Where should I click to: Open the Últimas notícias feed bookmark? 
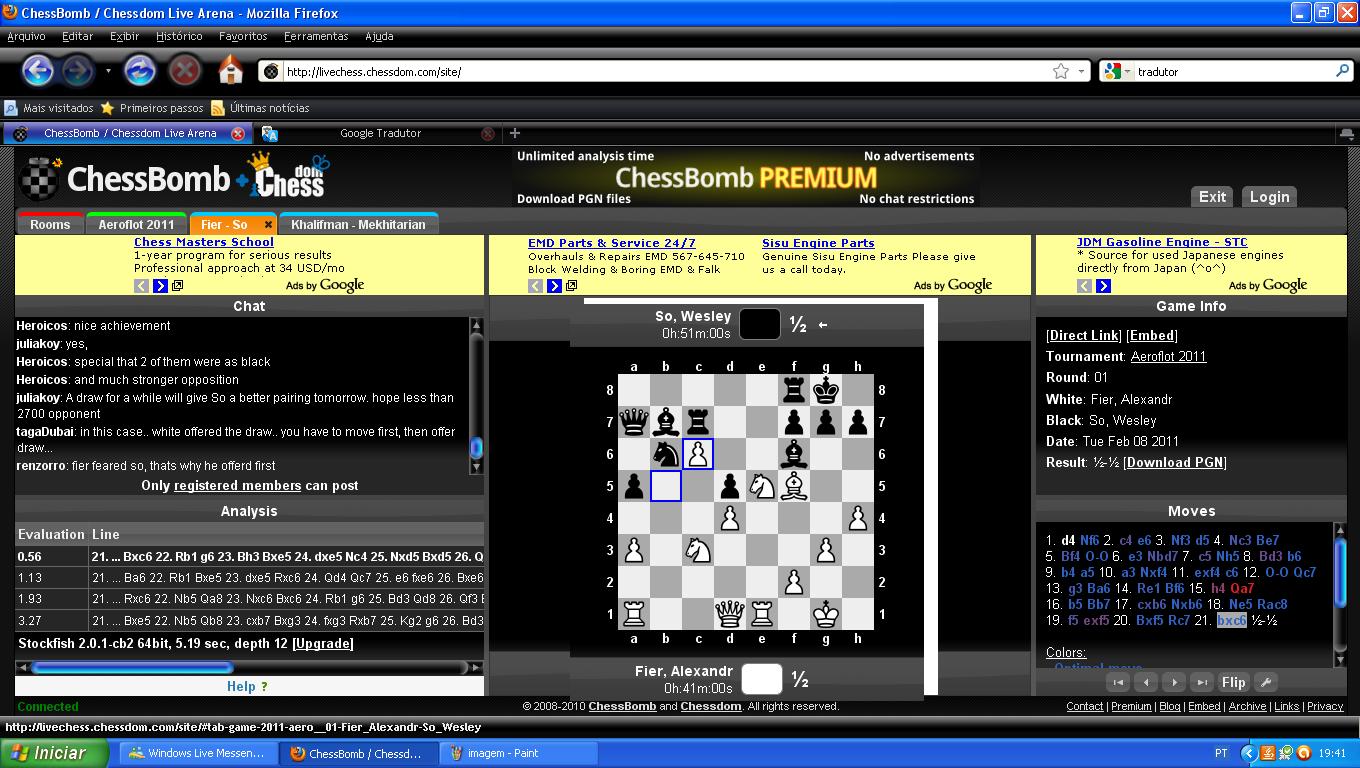click(x=260, y=108)
